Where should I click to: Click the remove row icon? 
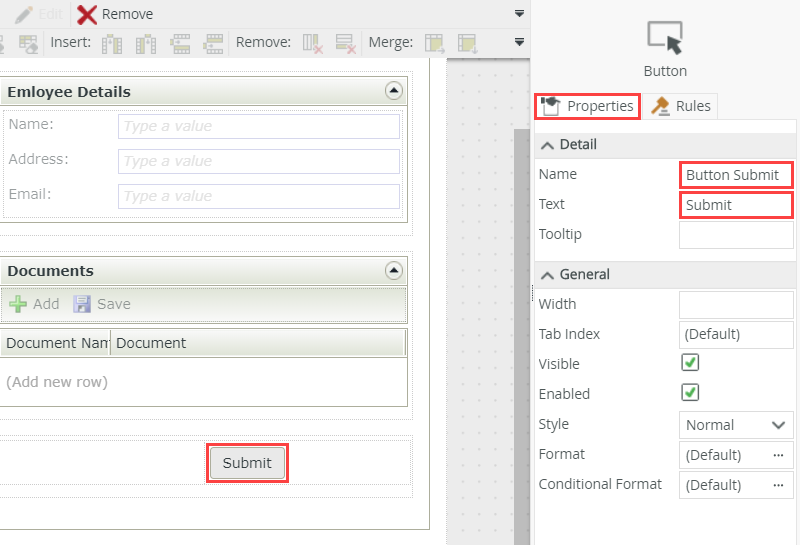tap(345, 44)
